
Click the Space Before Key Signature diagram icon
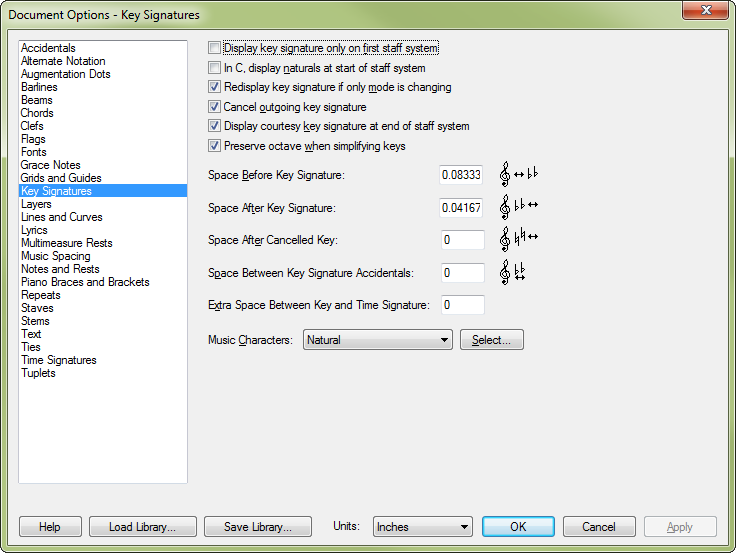click(x=519, y=174)
